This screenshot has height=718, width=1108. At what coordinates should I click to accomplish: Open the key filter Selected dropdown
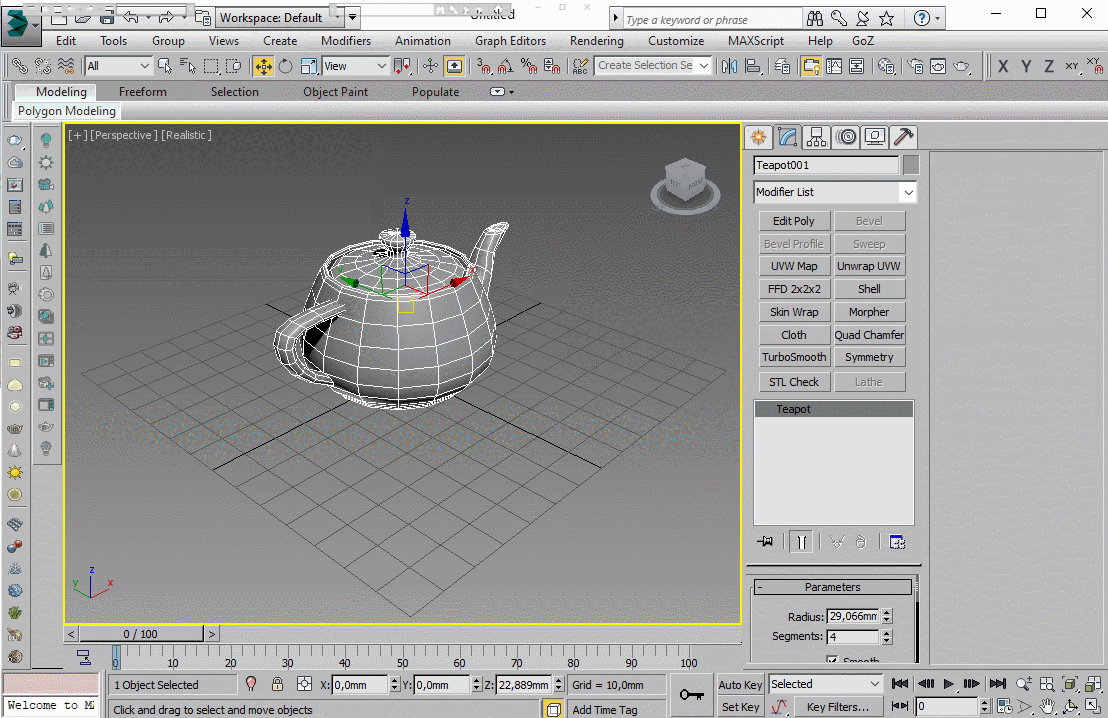825,684
